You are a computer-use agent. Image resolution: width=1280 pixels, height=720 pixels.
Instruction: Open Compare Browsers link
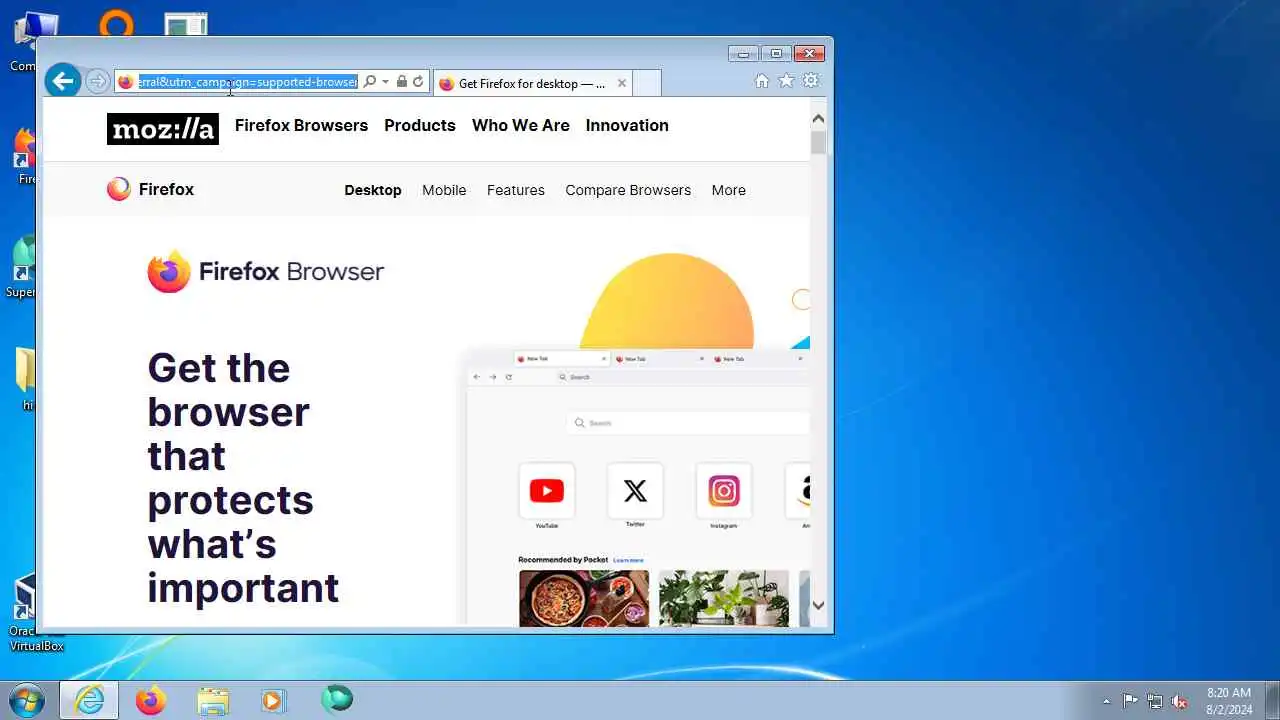[x=628, y=190]
